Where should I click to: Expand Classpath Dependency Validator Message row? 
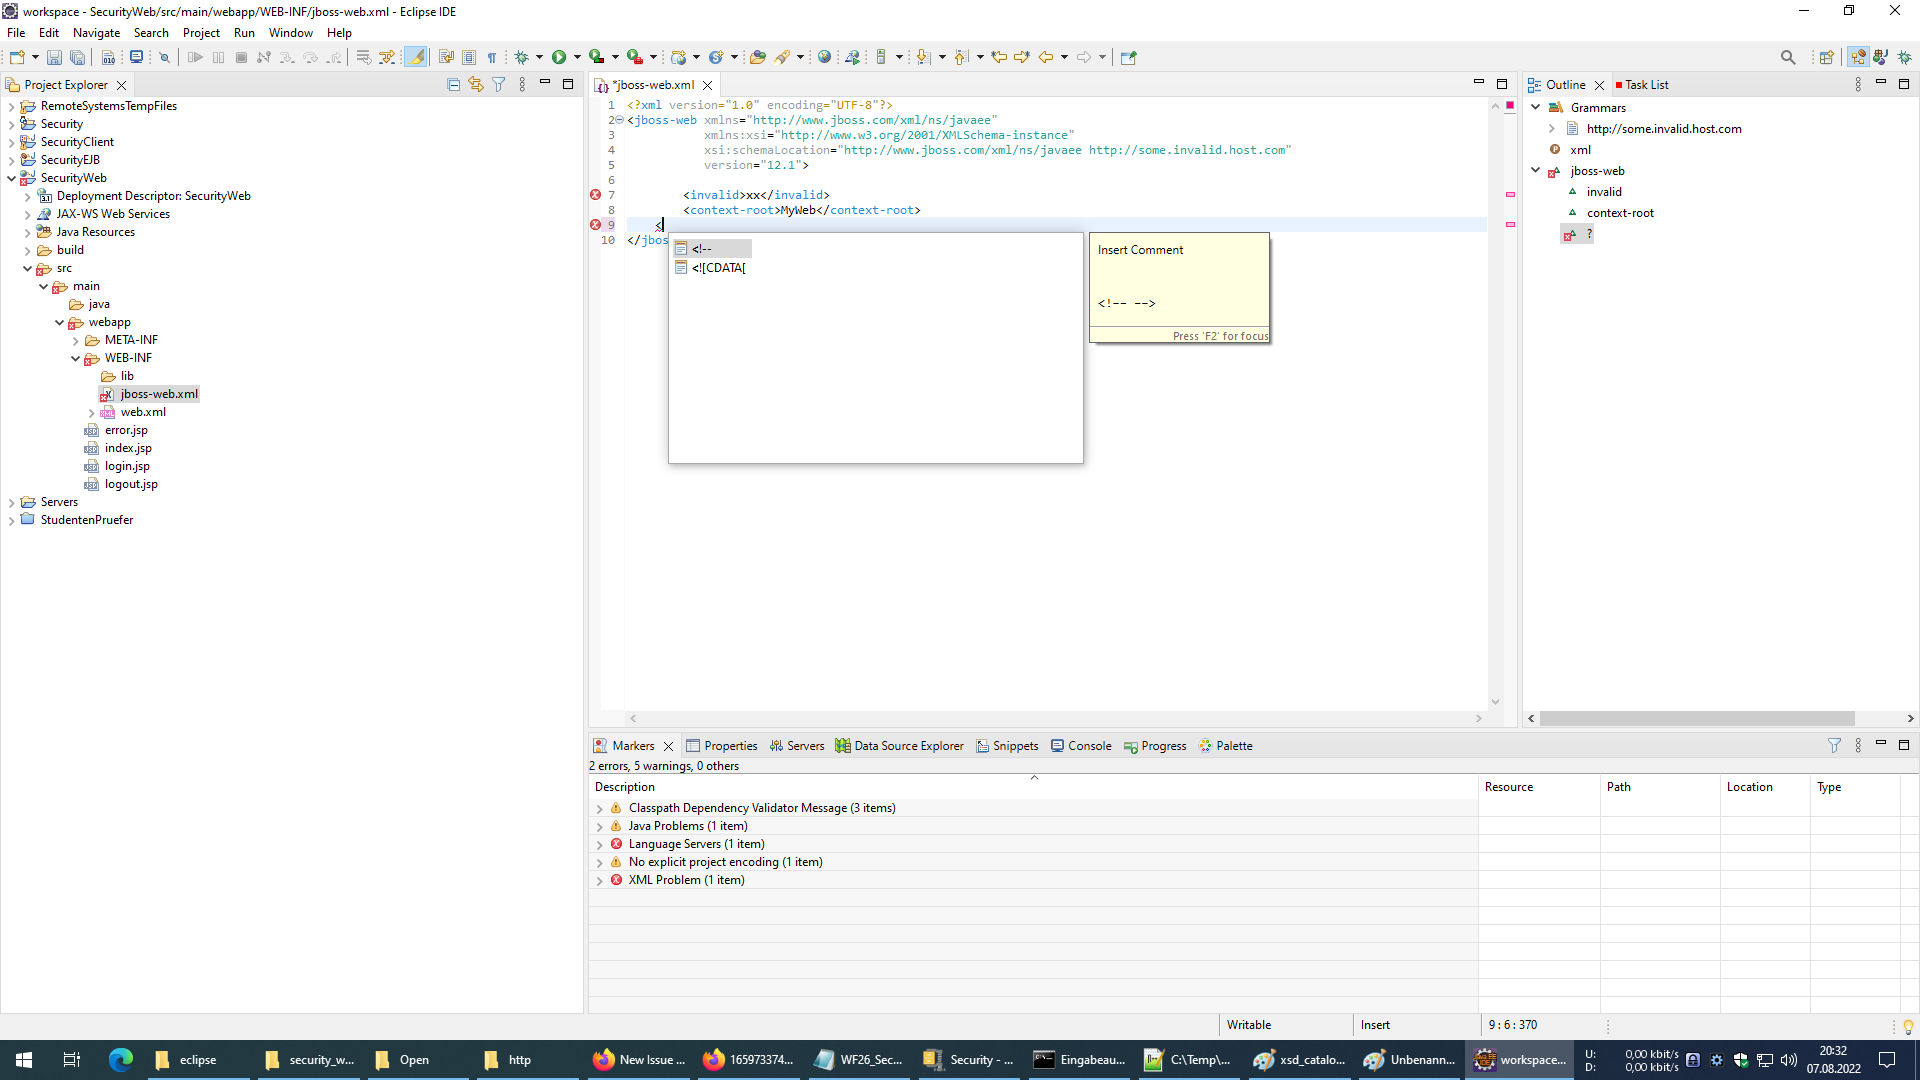point(600,808)
